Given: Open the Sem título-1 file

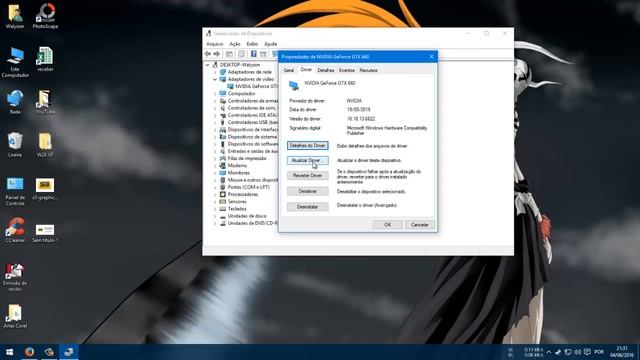Looking at the screenshot, I should pyautogui.click(x=45, y=233).
